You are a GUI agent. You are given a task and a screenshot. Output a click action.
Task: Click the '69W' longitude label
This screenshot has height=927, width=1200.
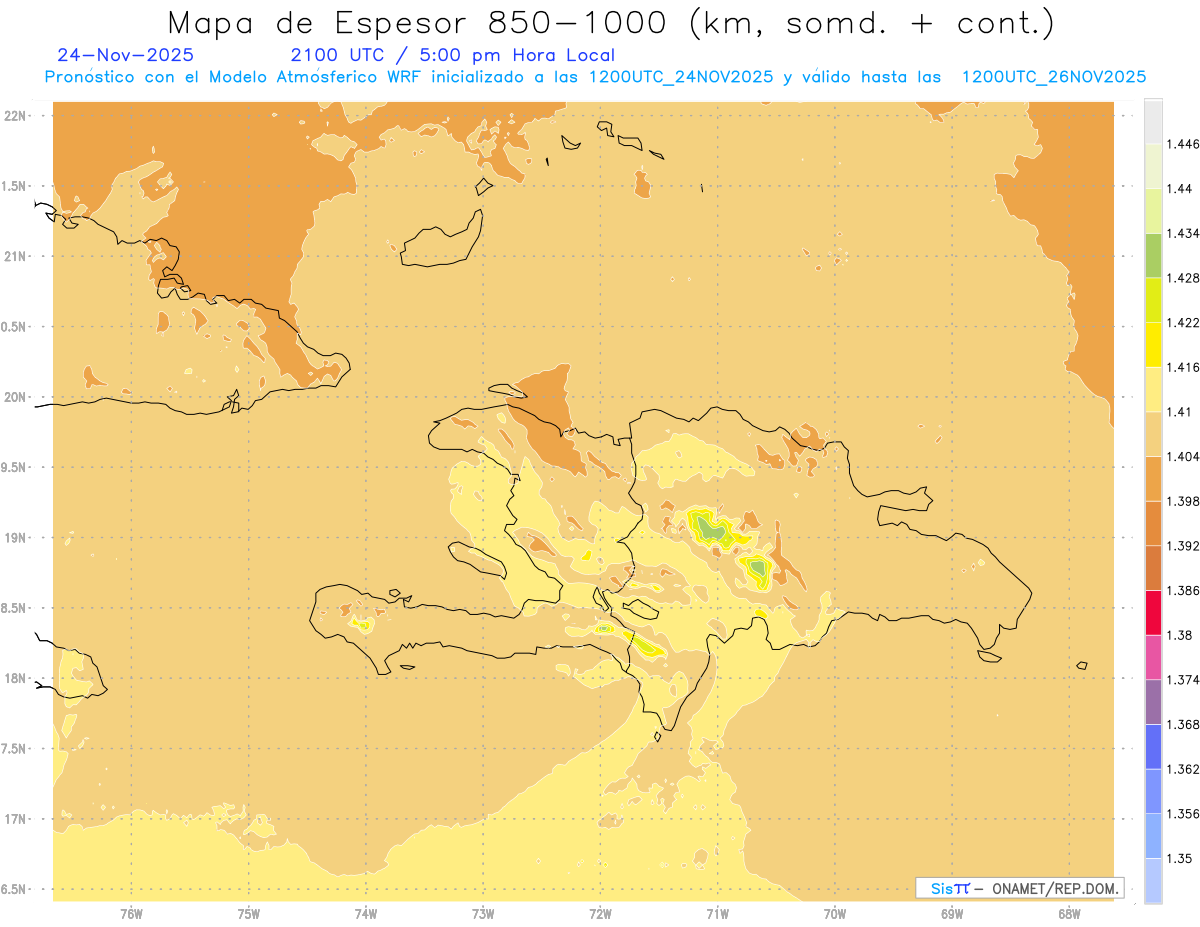(x=952, y=914)
